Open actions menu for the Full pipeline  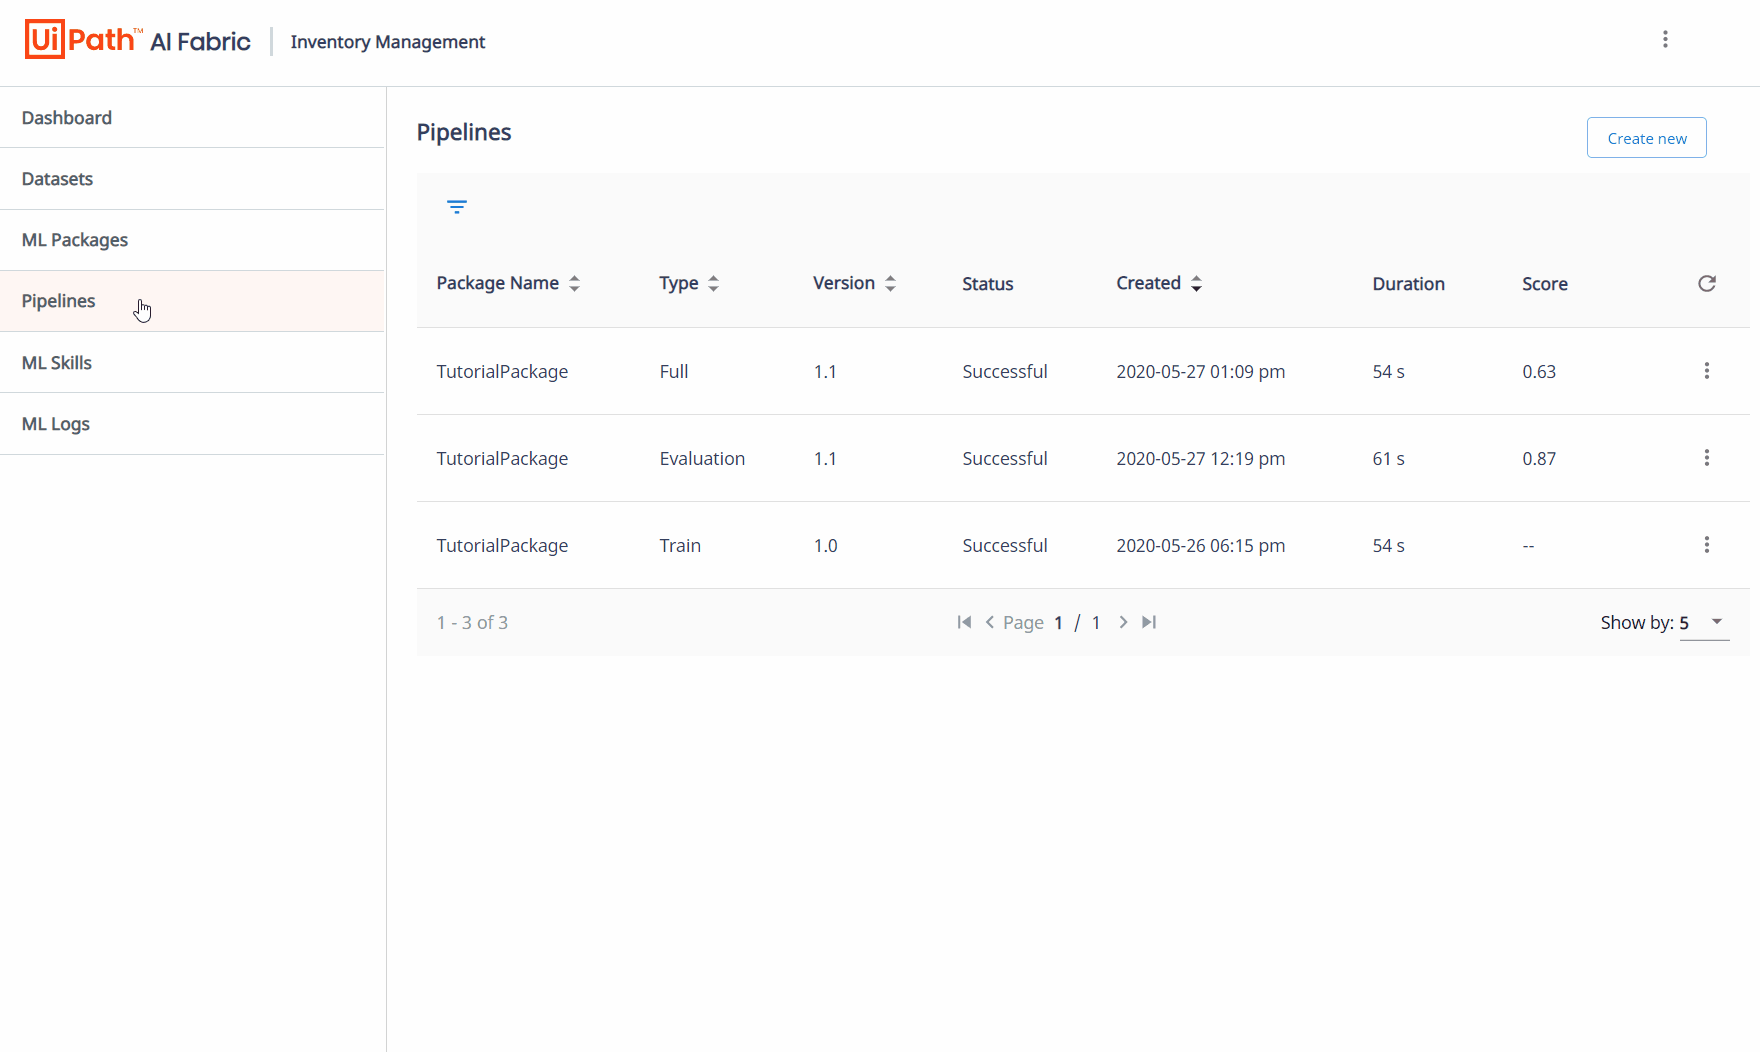pyautogui.click(x=1707, y=371)
